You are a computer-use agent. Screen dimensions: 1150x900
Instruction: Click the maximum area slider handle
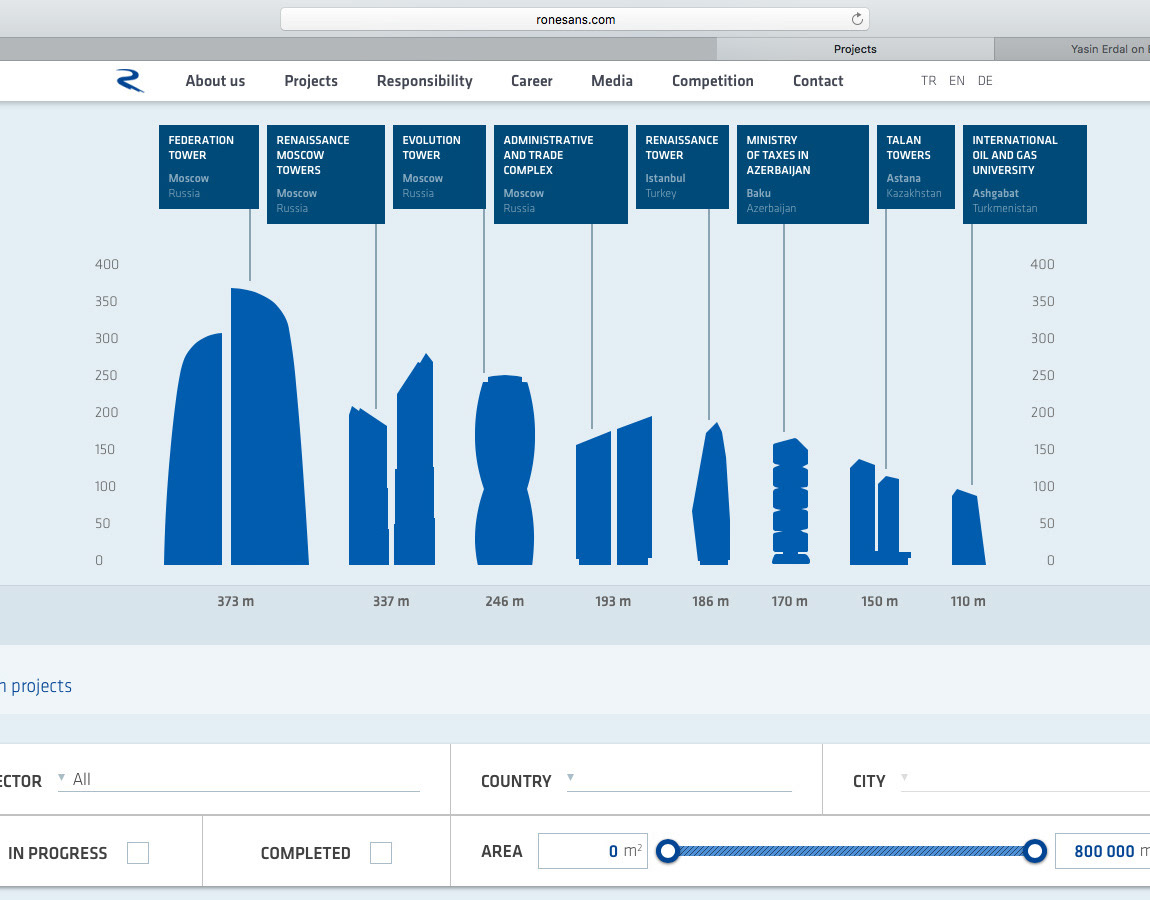point(1035,851)
